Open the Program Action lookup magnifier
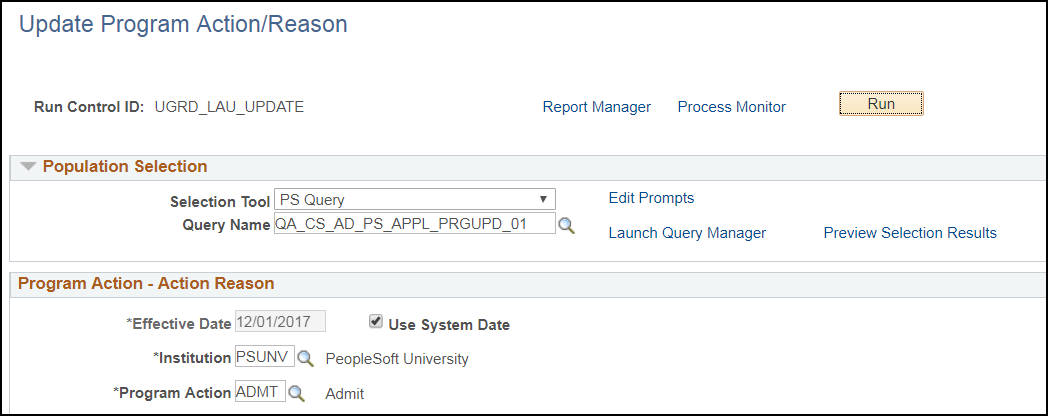Screen dimensions: 1048x416 (x=297, y=393)
